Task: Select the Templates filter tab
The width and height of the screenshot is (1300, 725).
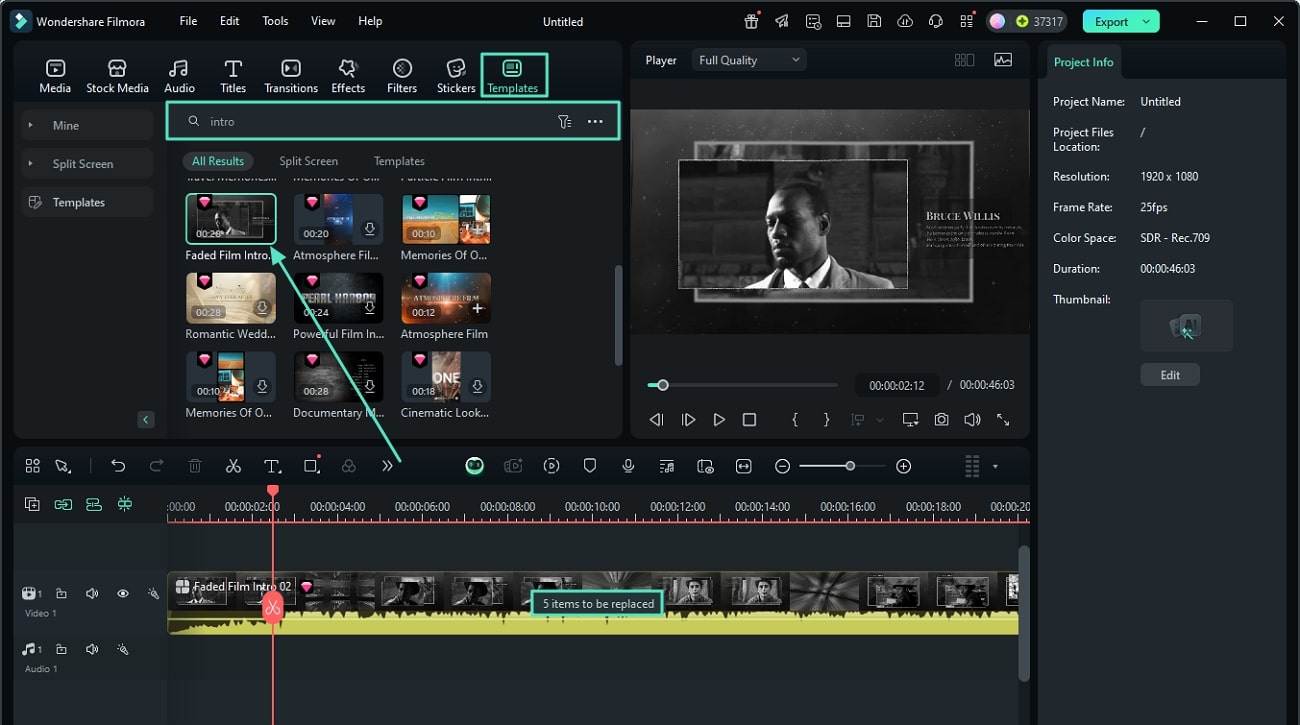Action: [399, 161]
